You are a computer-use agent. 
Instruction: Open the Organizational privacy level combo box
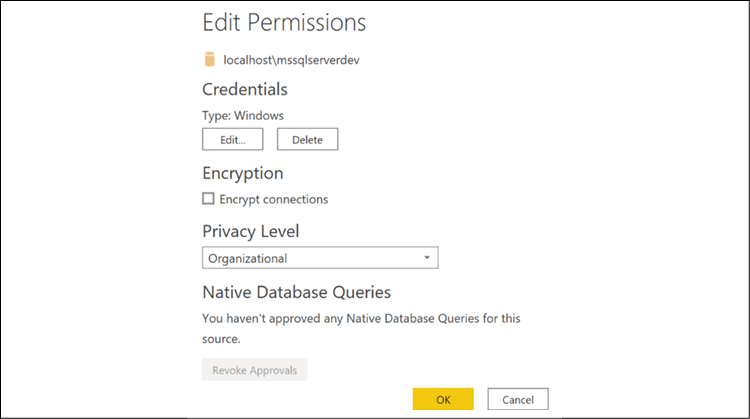320,258
